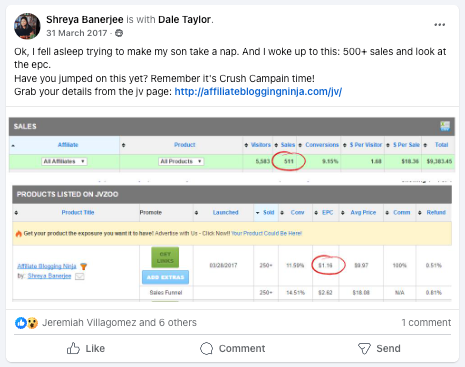Click the blue ADD EXTRAS button

click(165, 277)
